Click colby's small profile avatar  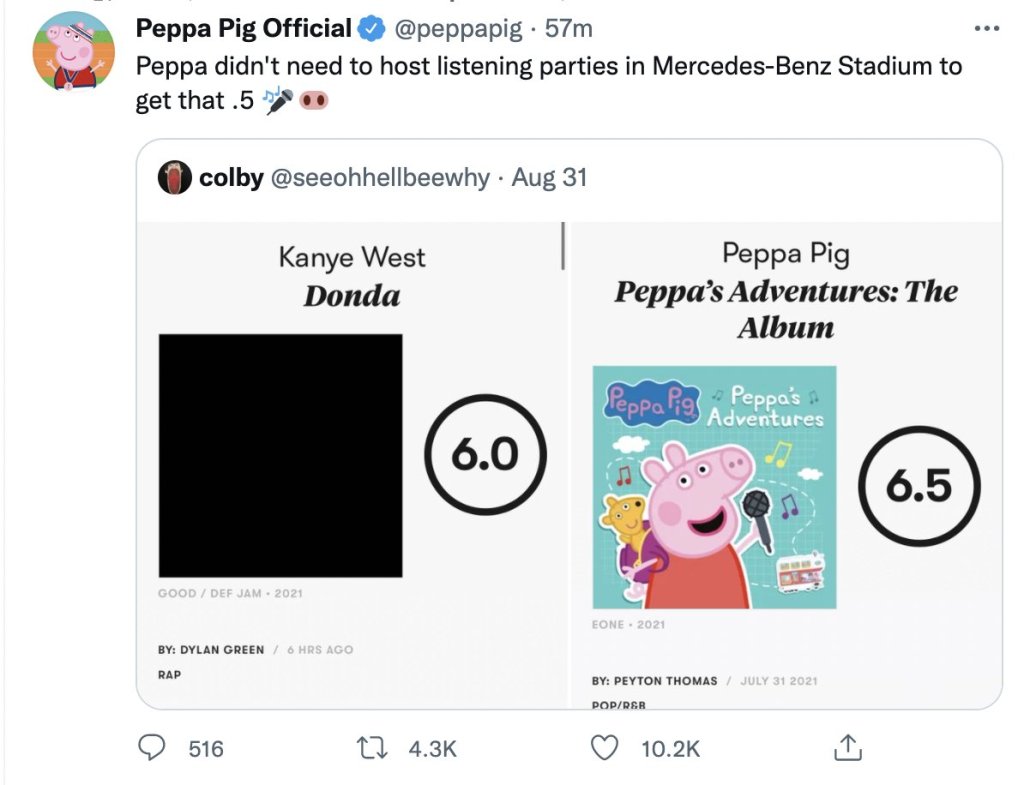click(175, 179)
